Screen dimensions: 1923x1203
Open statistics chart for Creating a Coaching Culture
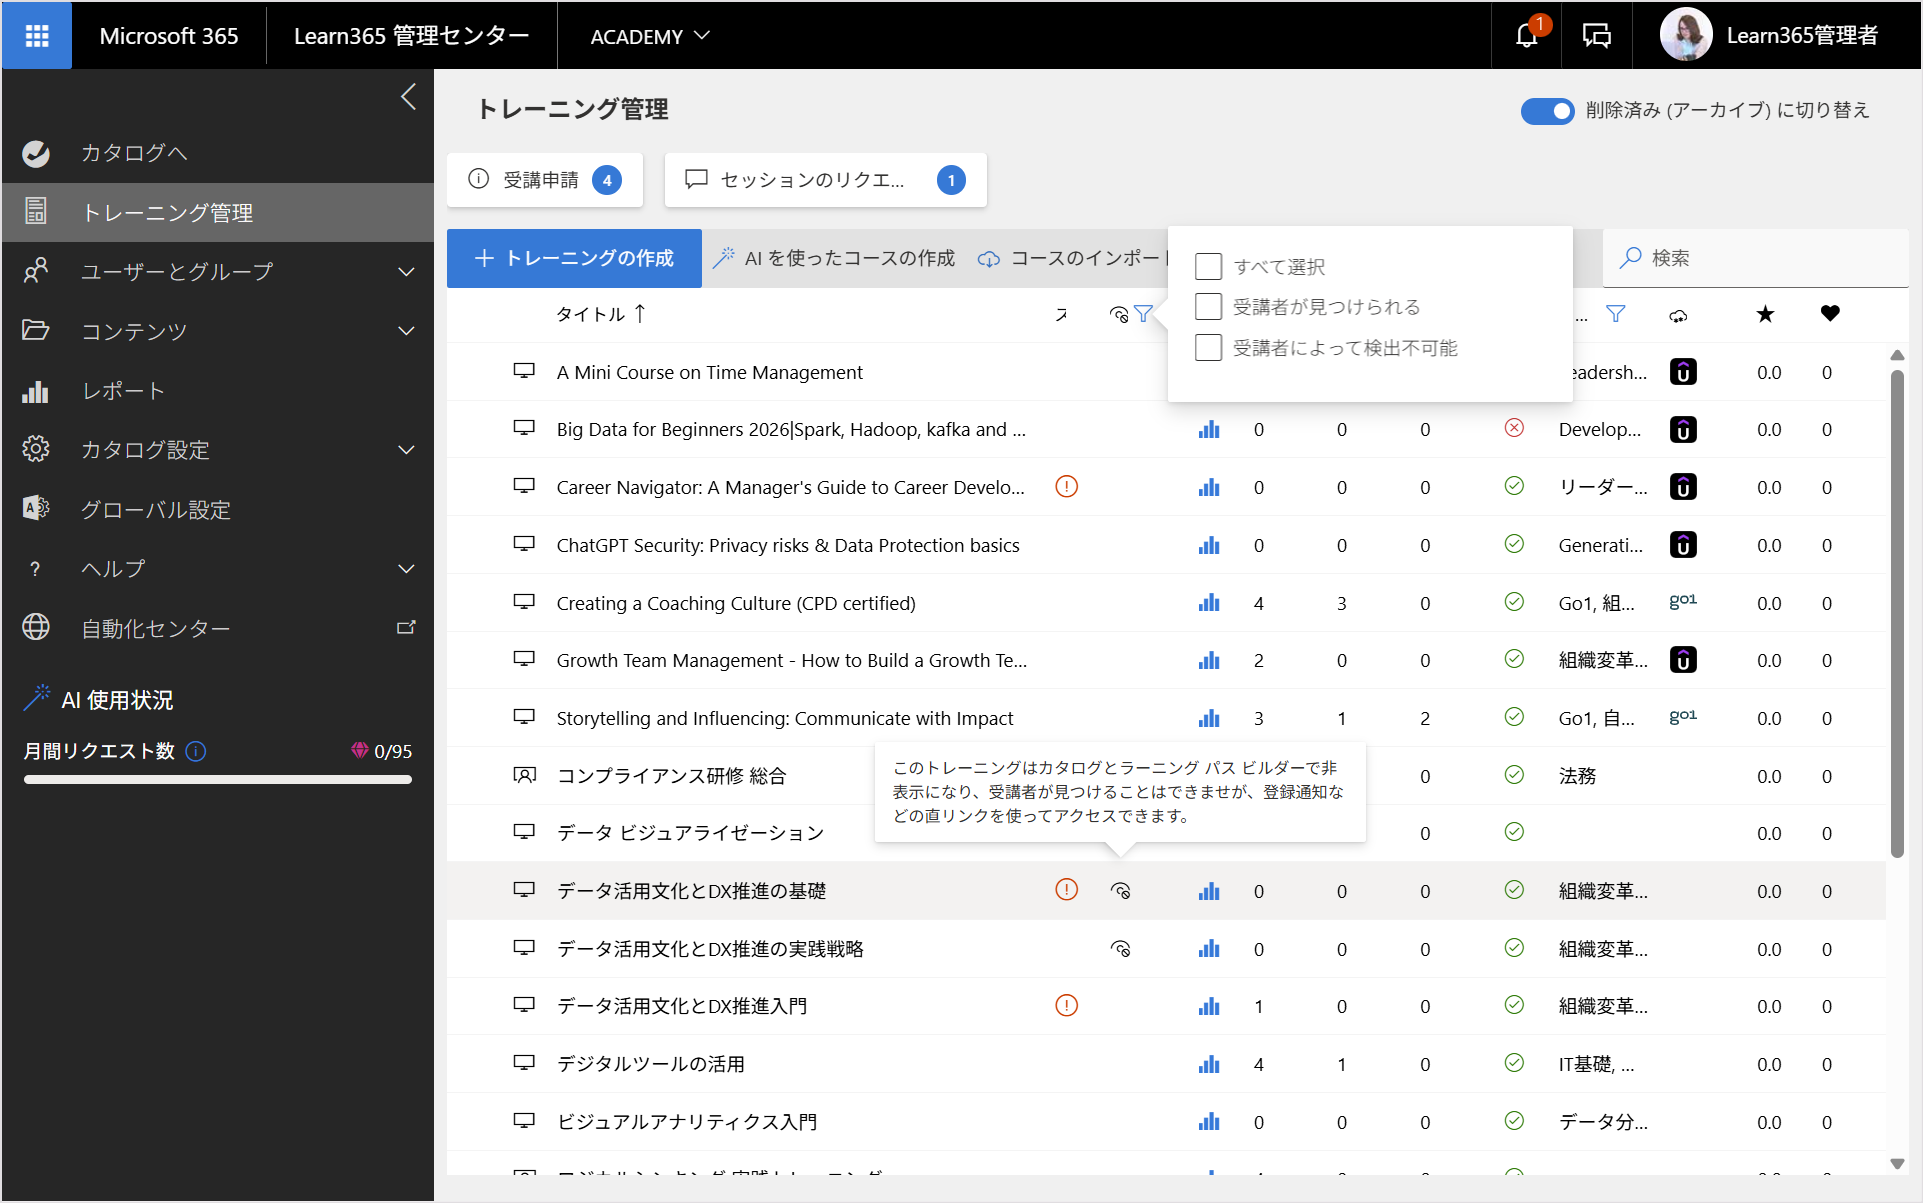point(1209,603)
